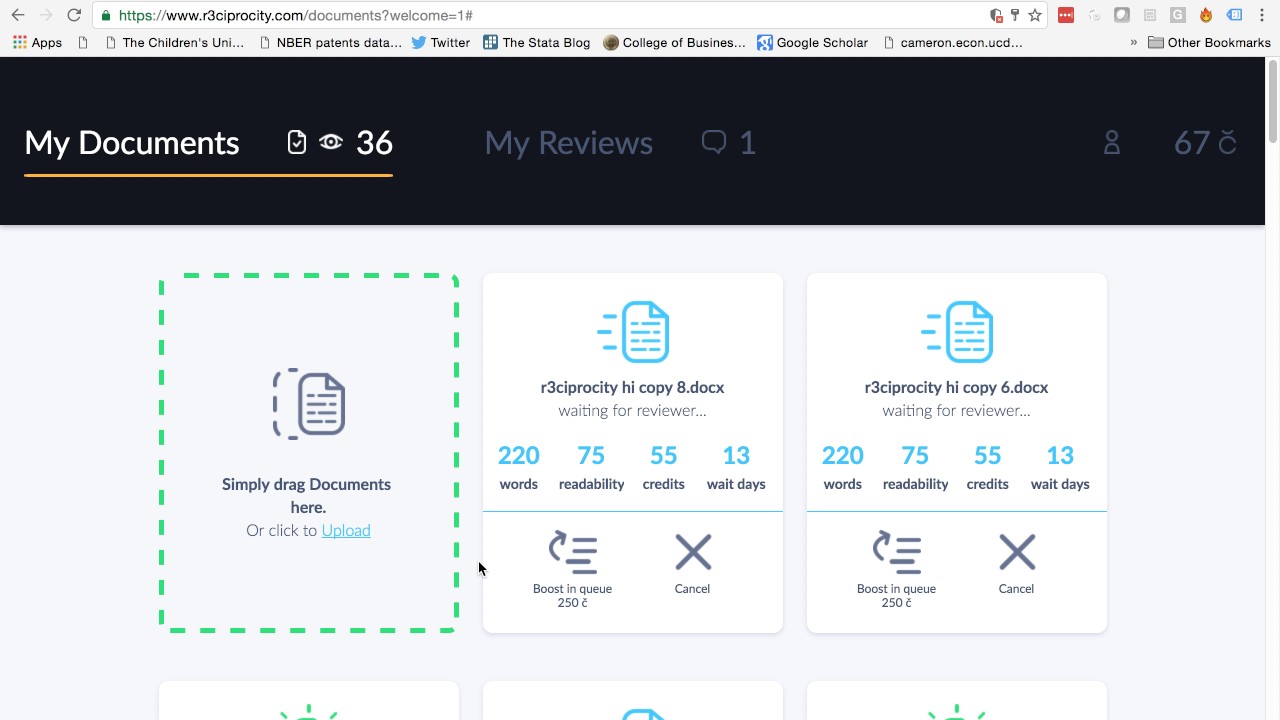Open the cameron.econ.ucd bookmark
Image resolution: width=1280 pixels, height=720 pixels.
(x=953, y=43)
